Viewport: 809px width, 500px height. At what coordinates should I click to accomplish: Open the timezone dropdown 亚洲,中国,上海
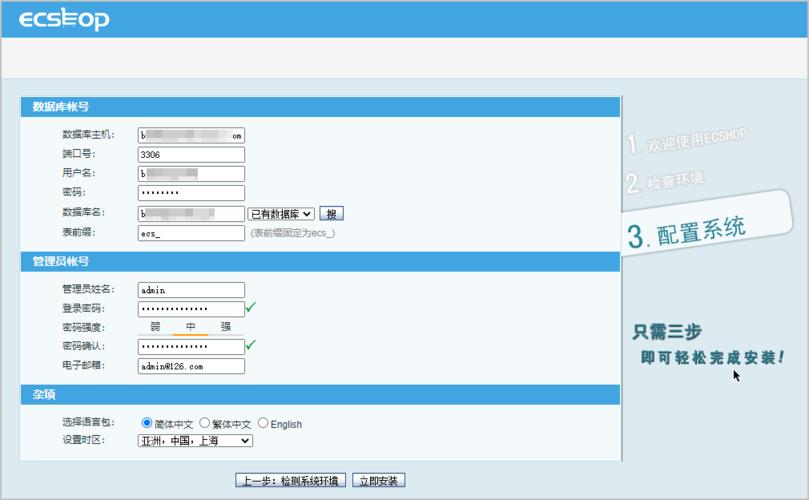click(195, 441)
